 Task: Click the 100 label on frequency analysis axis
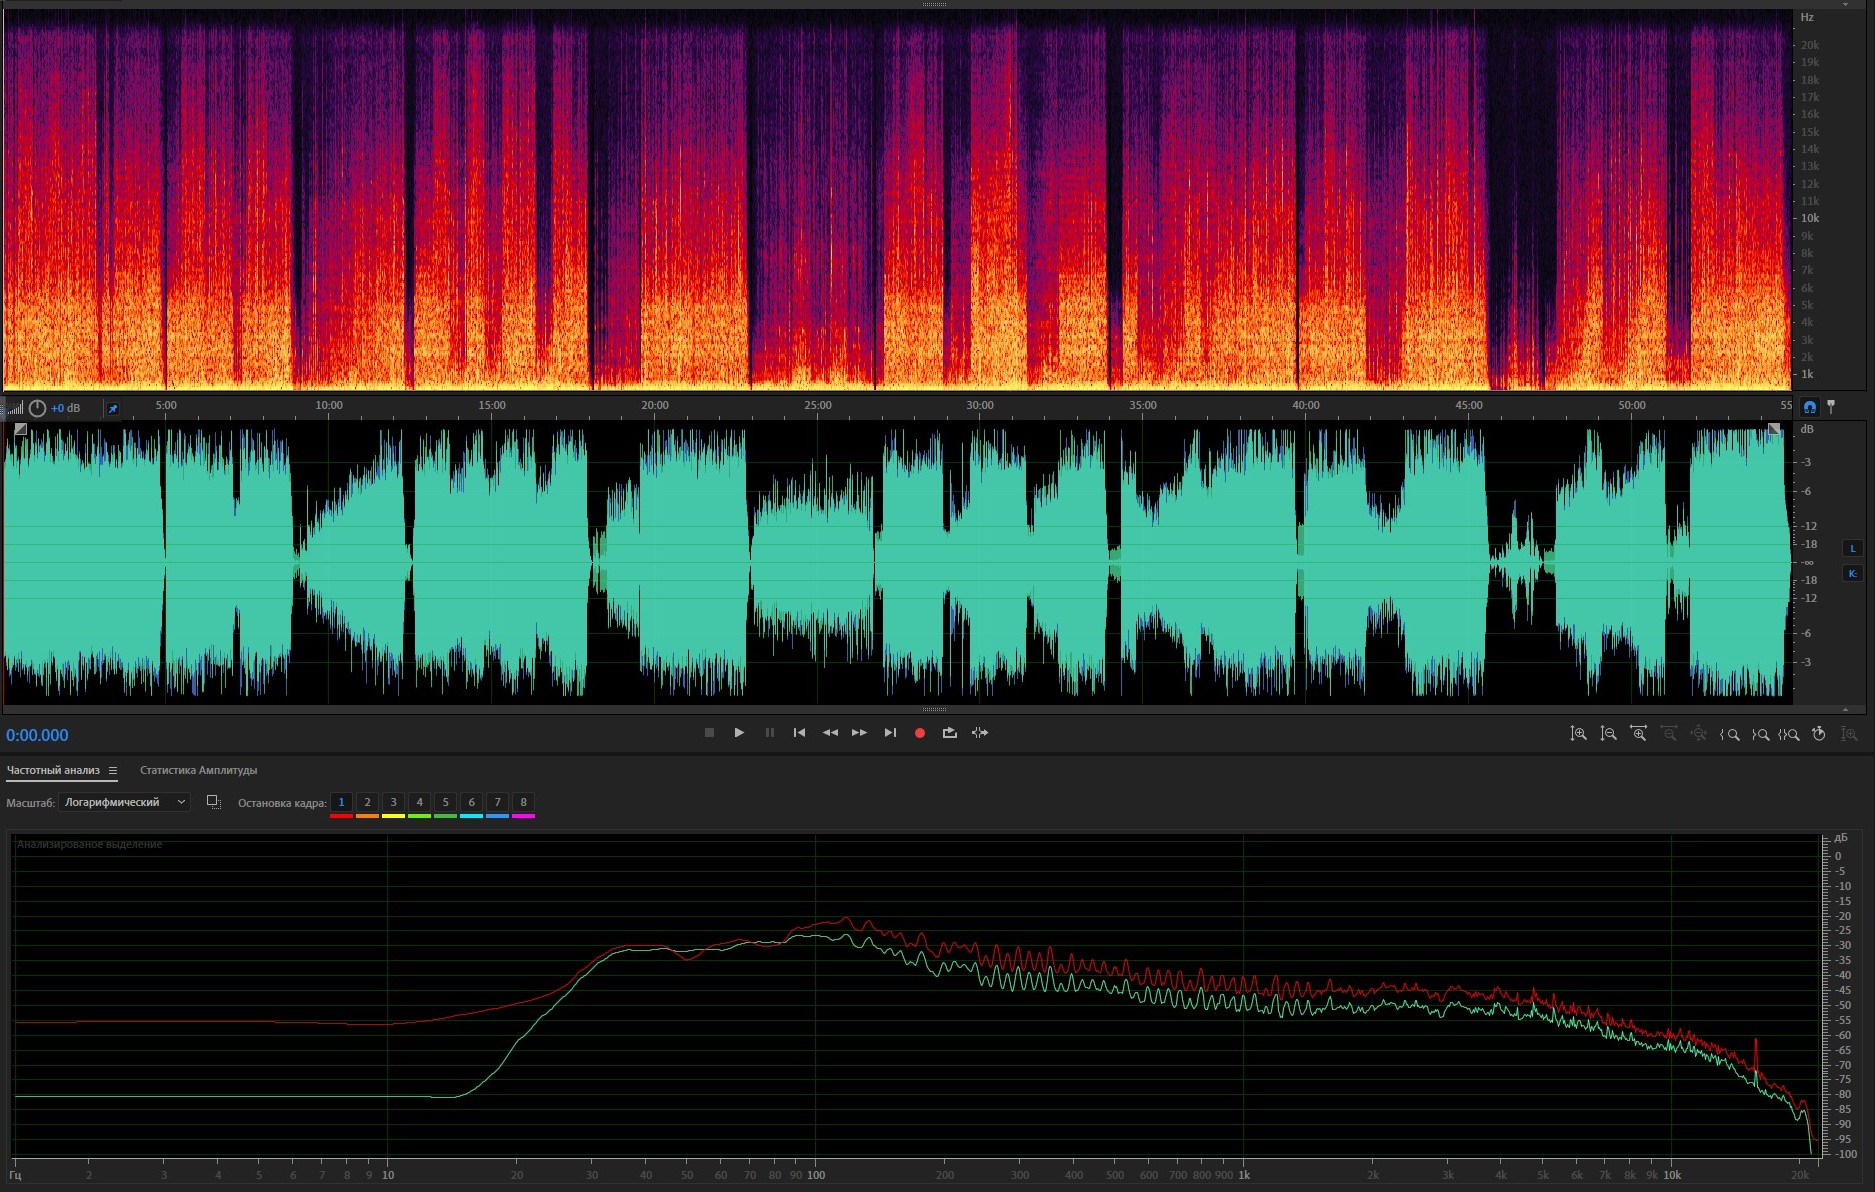(816, 1175)
